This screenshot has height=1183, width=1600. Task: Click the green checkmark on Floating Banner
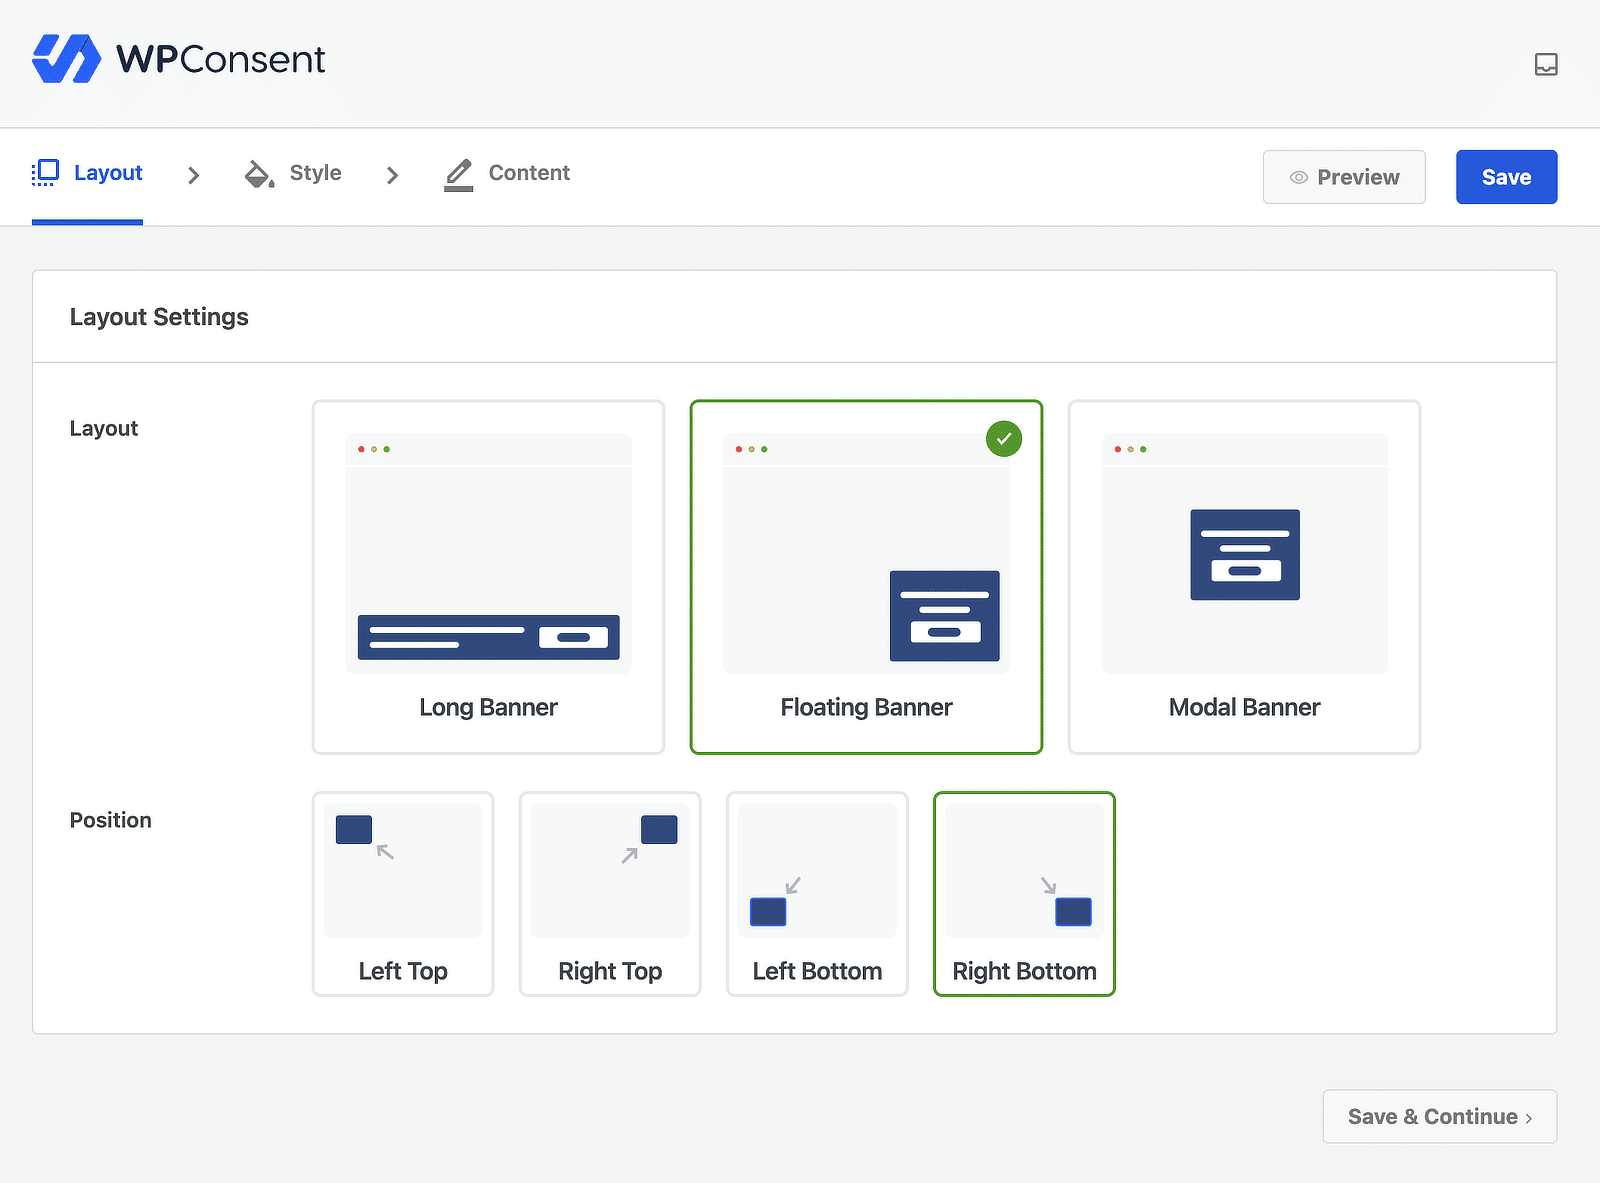click(1003, 438)
